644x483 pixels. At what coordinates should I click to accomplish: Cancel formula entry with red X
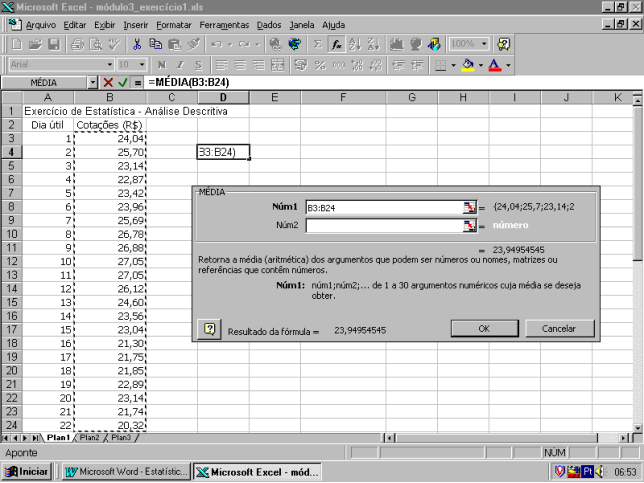tap(108, 82)
